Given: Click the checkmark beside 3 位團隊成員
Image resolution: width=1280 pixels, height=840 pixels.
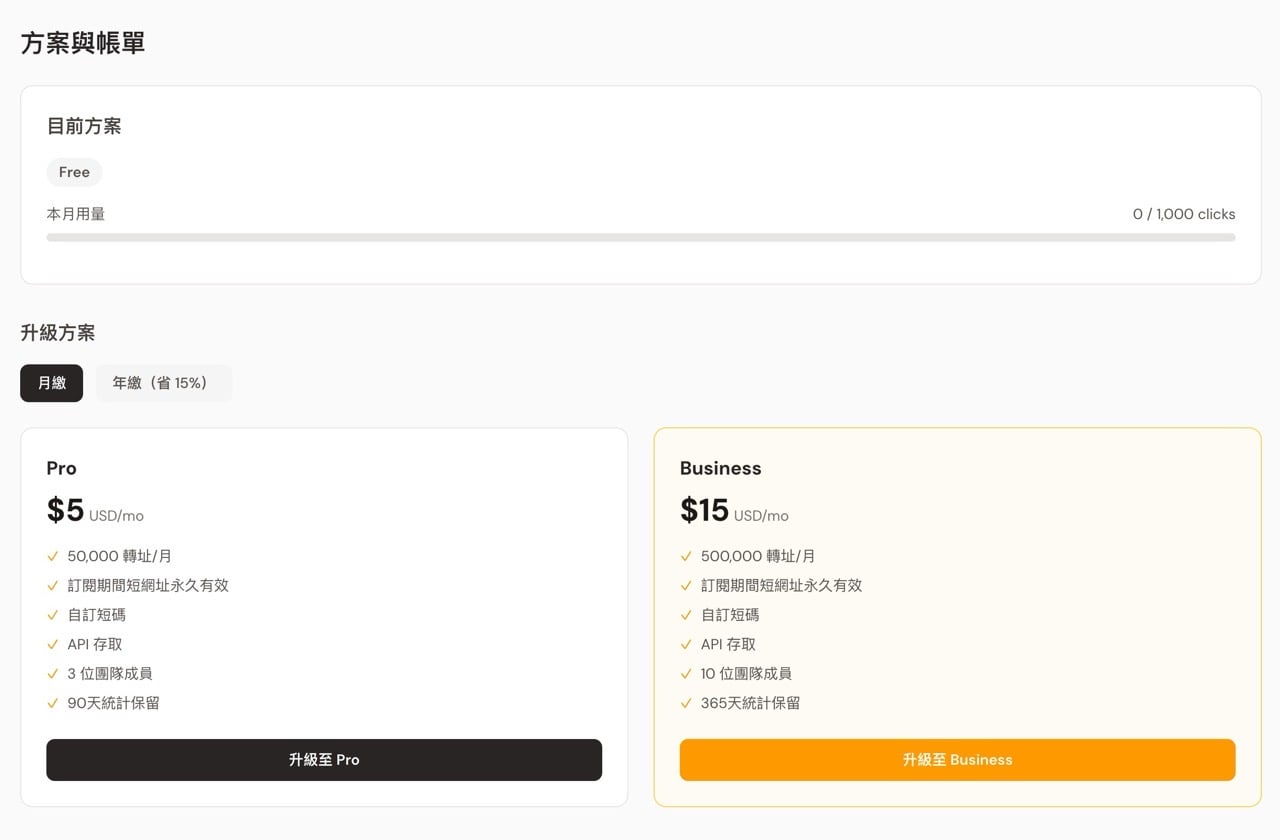Looking at the screenshot, I should click(53, 675).
